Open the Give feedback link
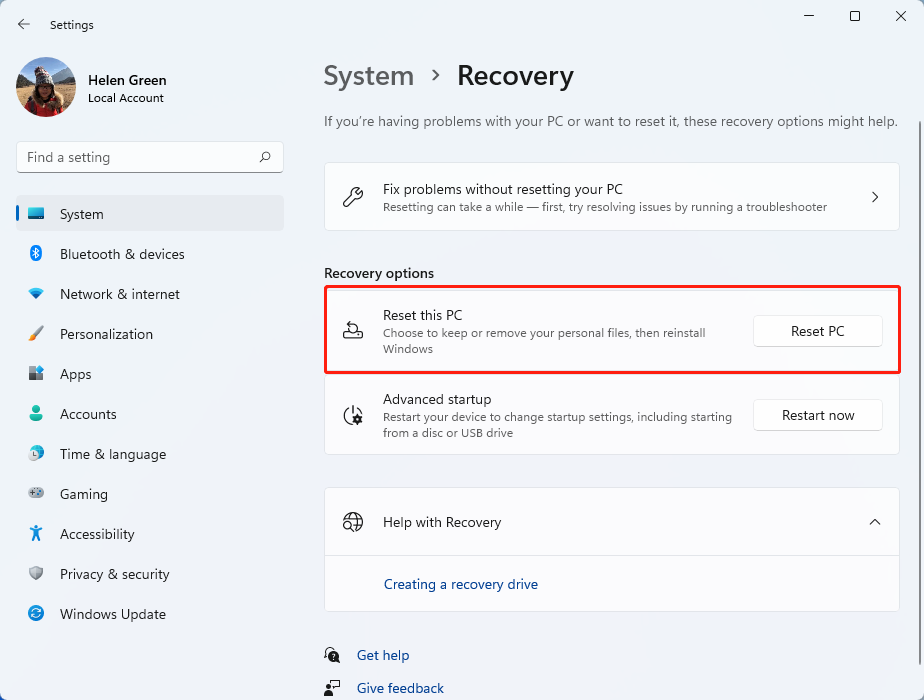 click(400, 688)
